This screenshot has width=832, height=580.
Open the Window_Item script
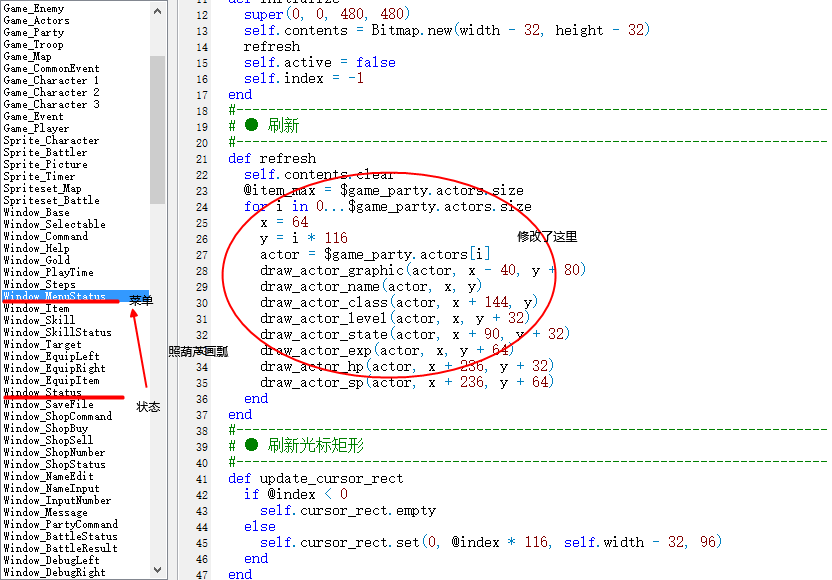[36, 308]
